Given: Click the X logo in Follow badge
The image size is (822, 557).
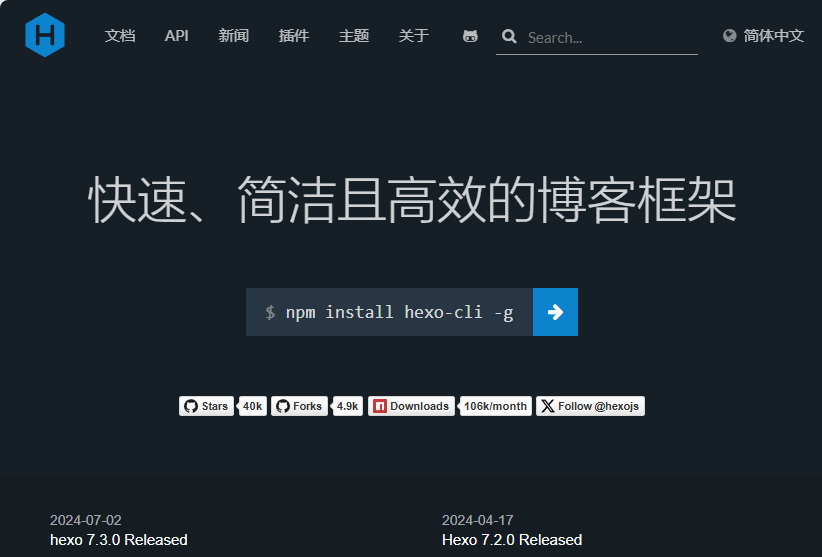Looking at the screenshot, I should [548, 406].
